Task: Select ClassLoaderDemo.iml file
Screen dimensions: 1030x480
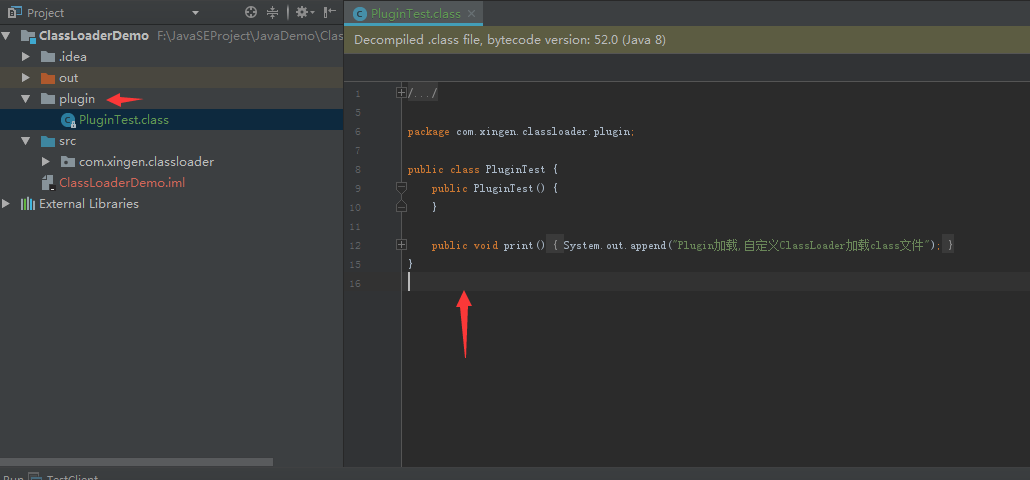Action: coord(122,183)
